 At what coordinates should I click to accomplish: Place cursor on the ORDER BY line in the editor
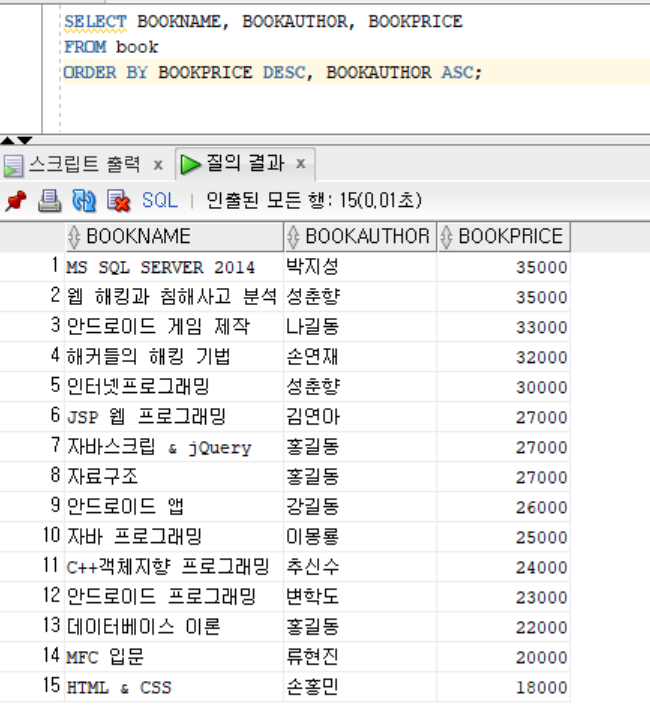pos(272,72)
